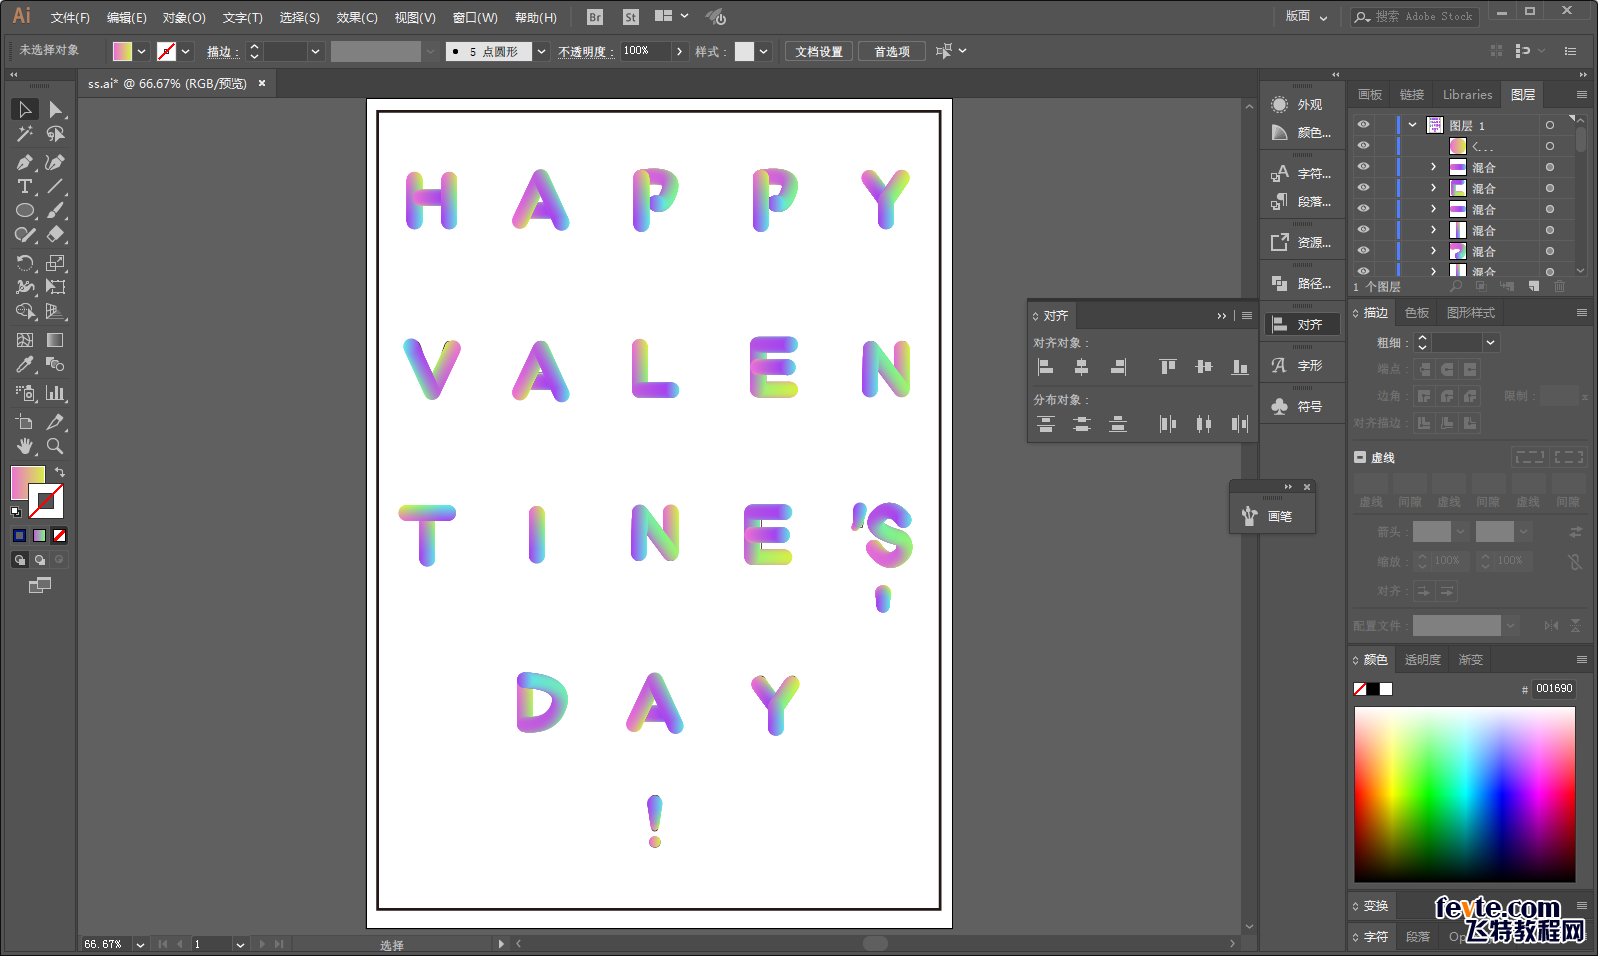This screenshot has height=956, width=1598.
Task: Select the Type tool
Action: 25,187
